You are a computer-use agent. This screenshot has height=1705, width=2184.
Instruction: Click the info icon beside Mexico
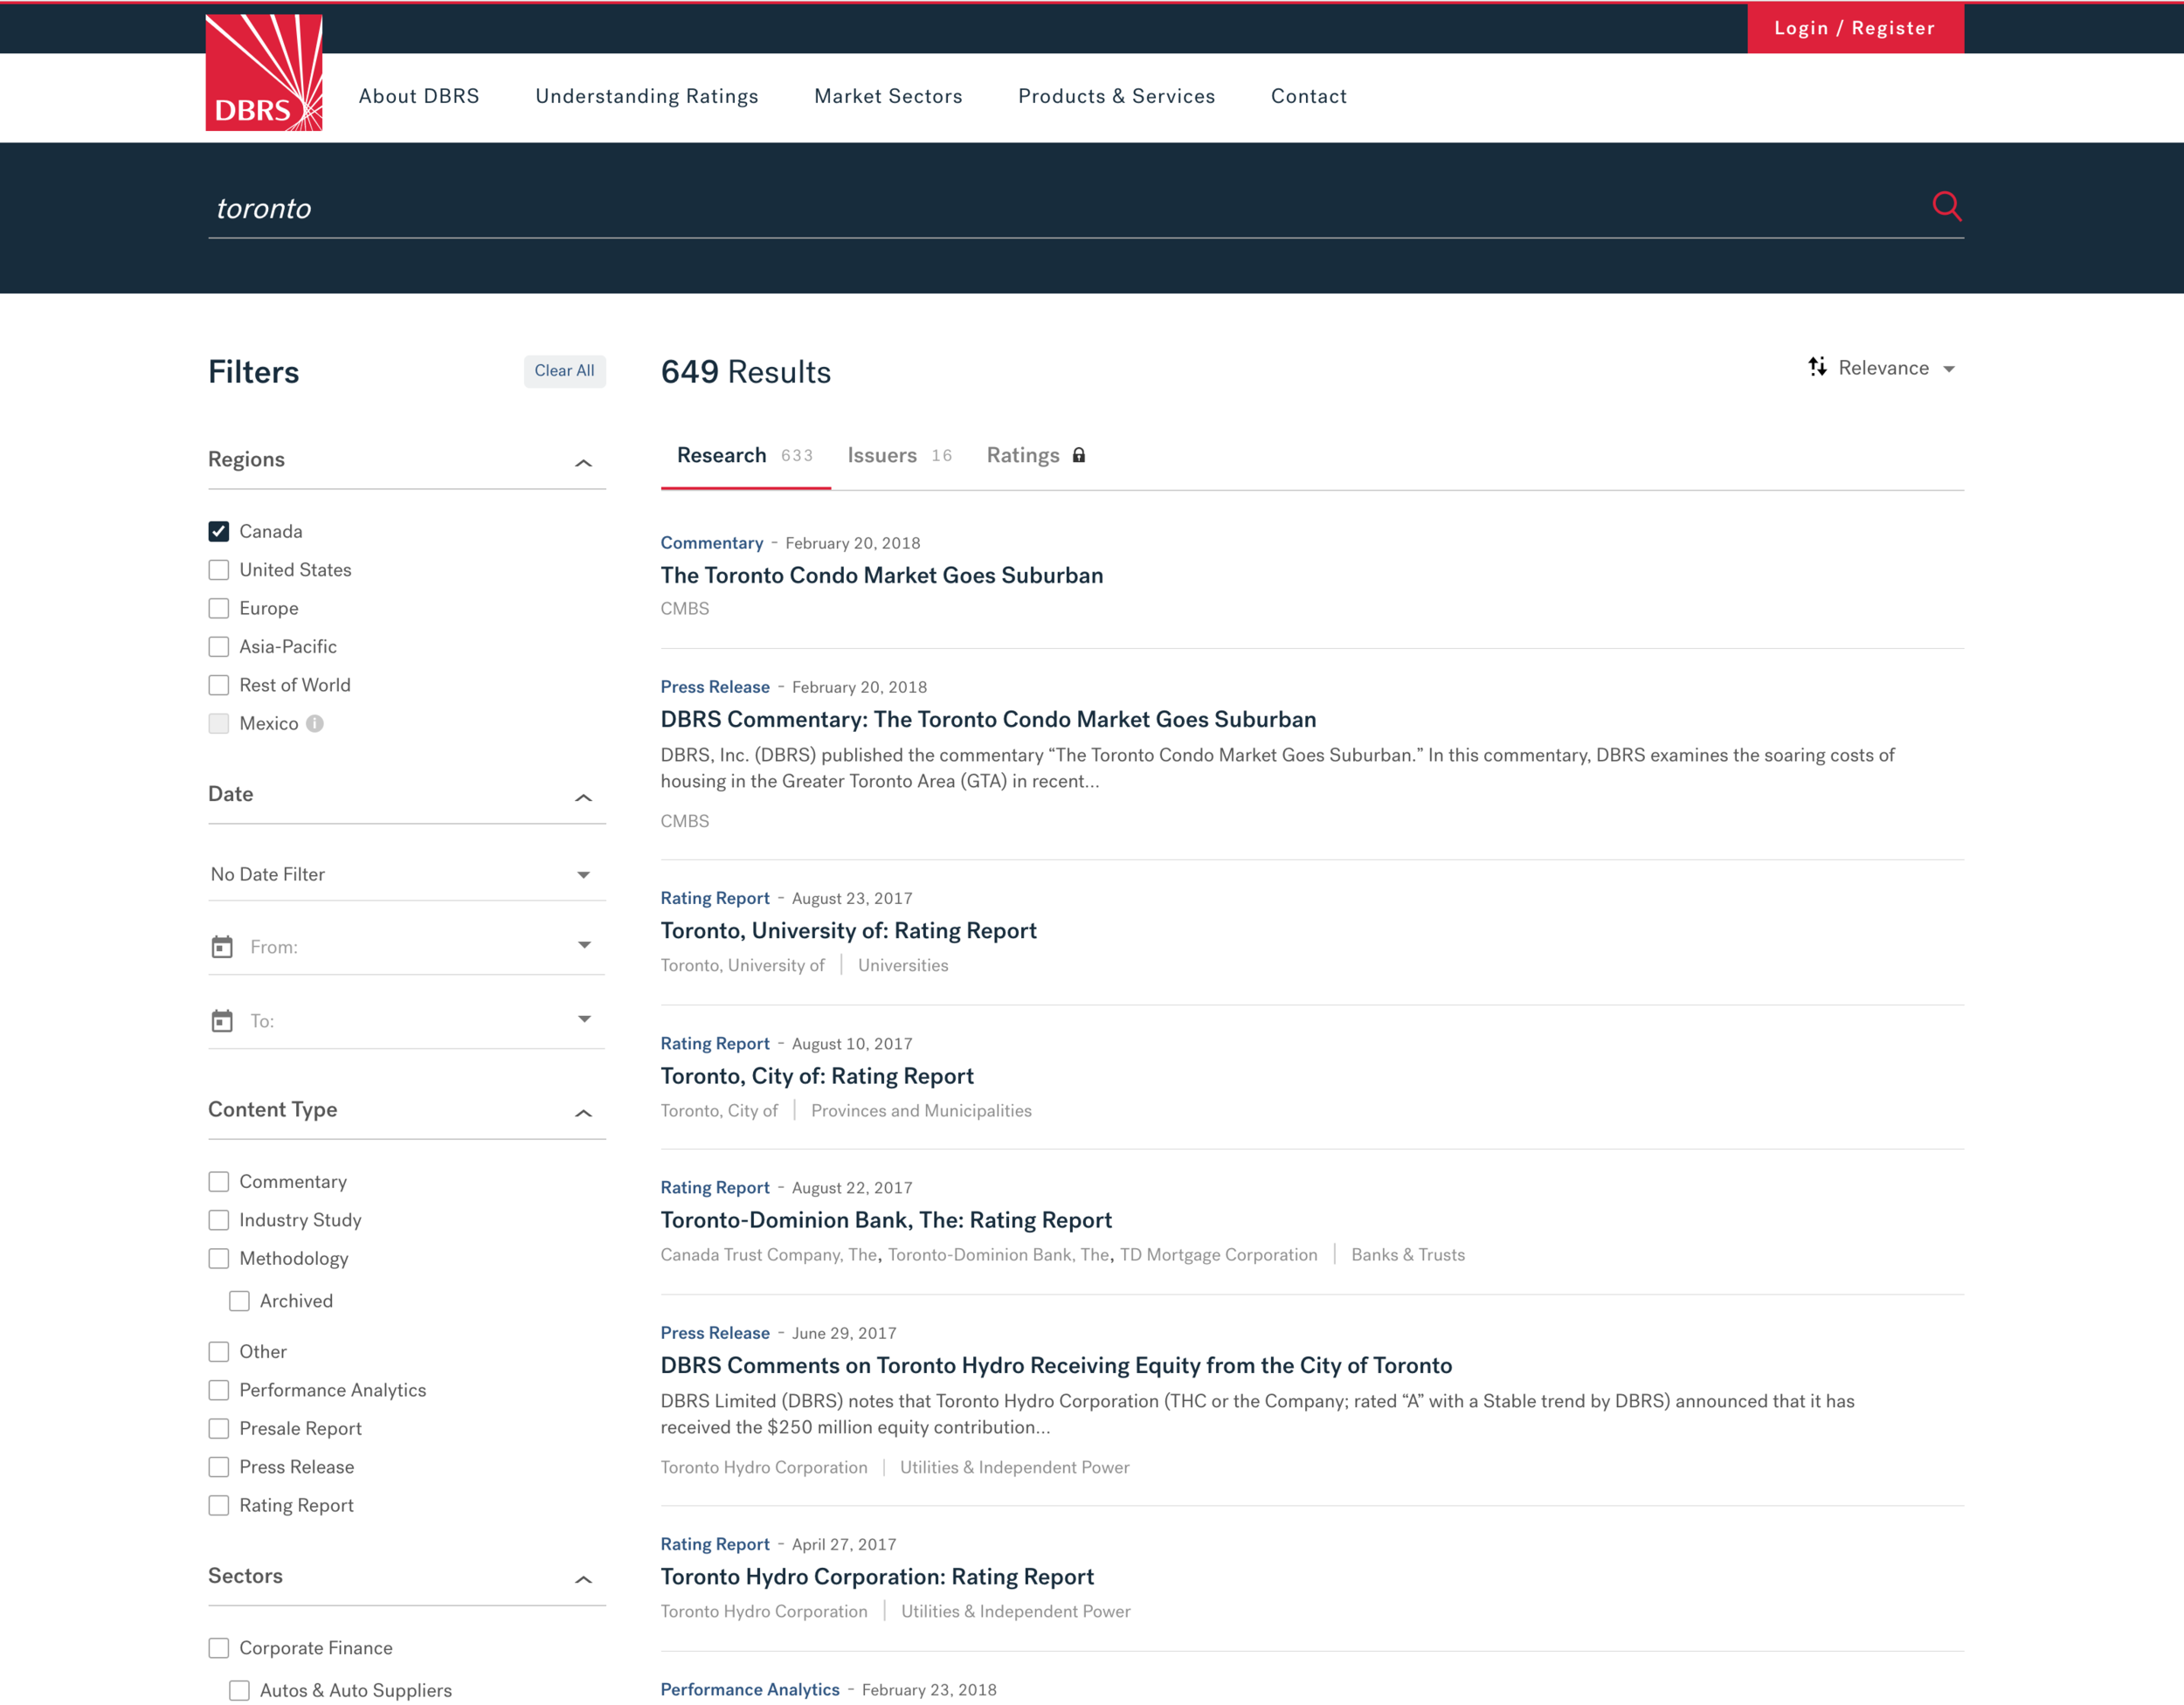click(x=315, y=723)
